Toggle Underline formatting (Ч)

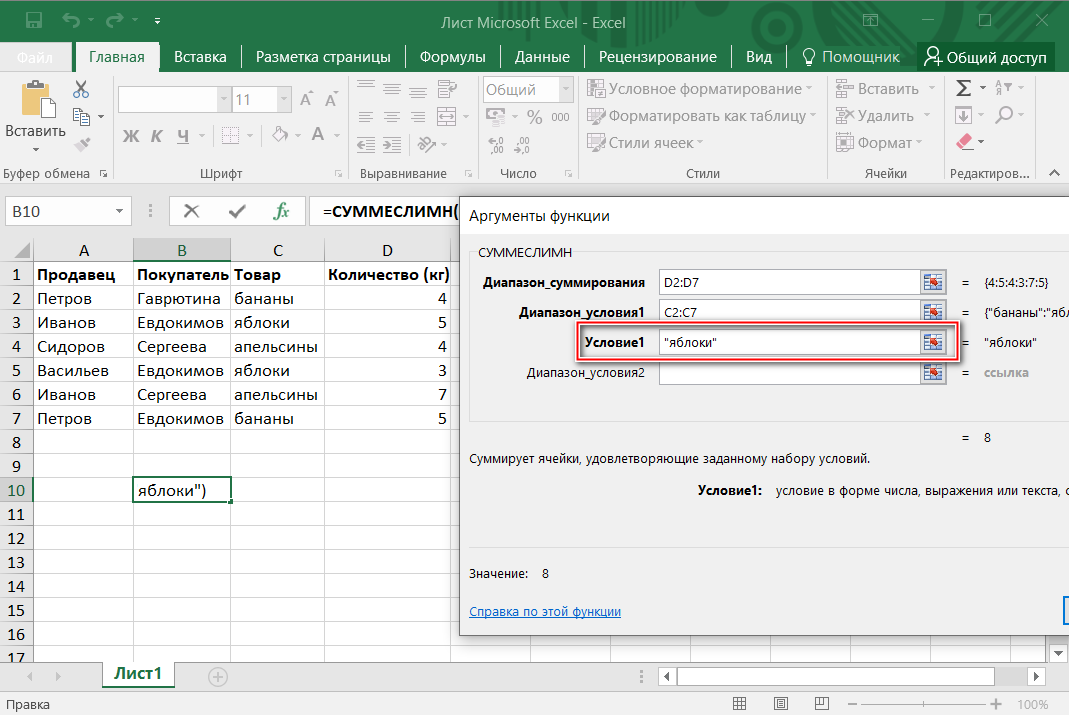(183, 136)
